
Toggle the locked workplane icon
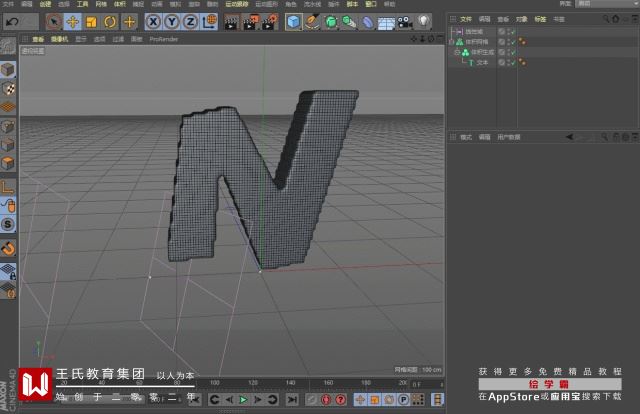(8, 271)
